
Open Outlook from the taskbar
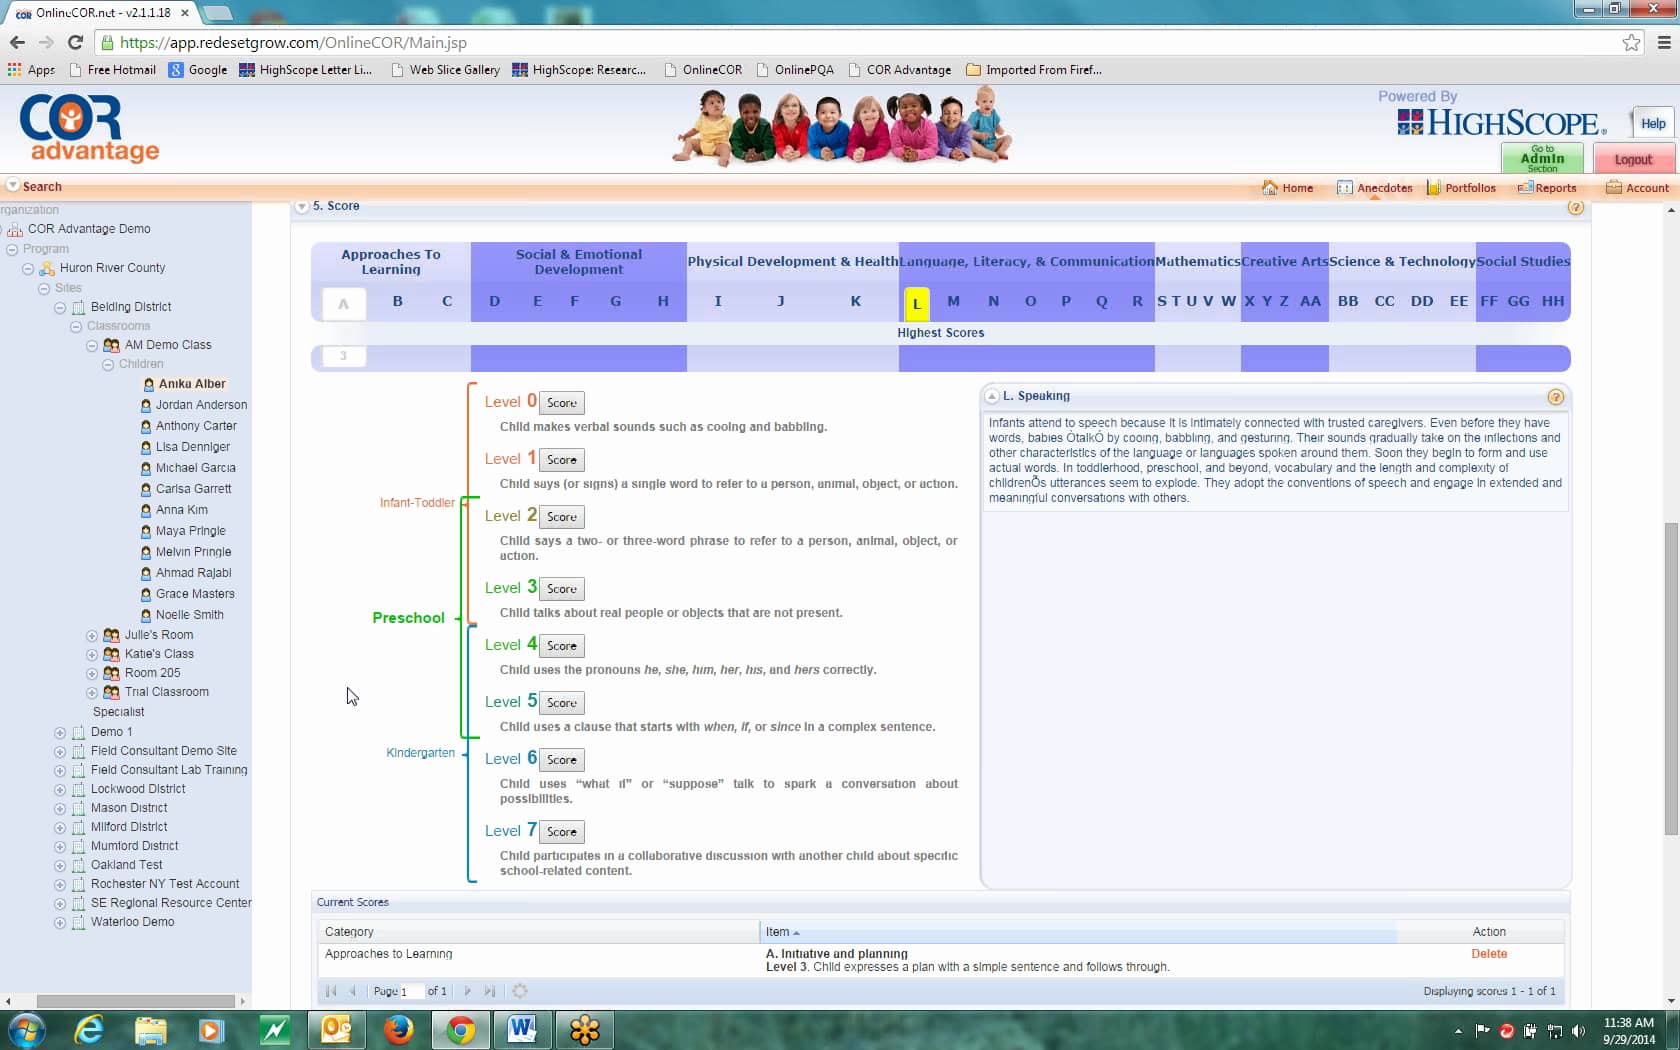pos(336,1030)
